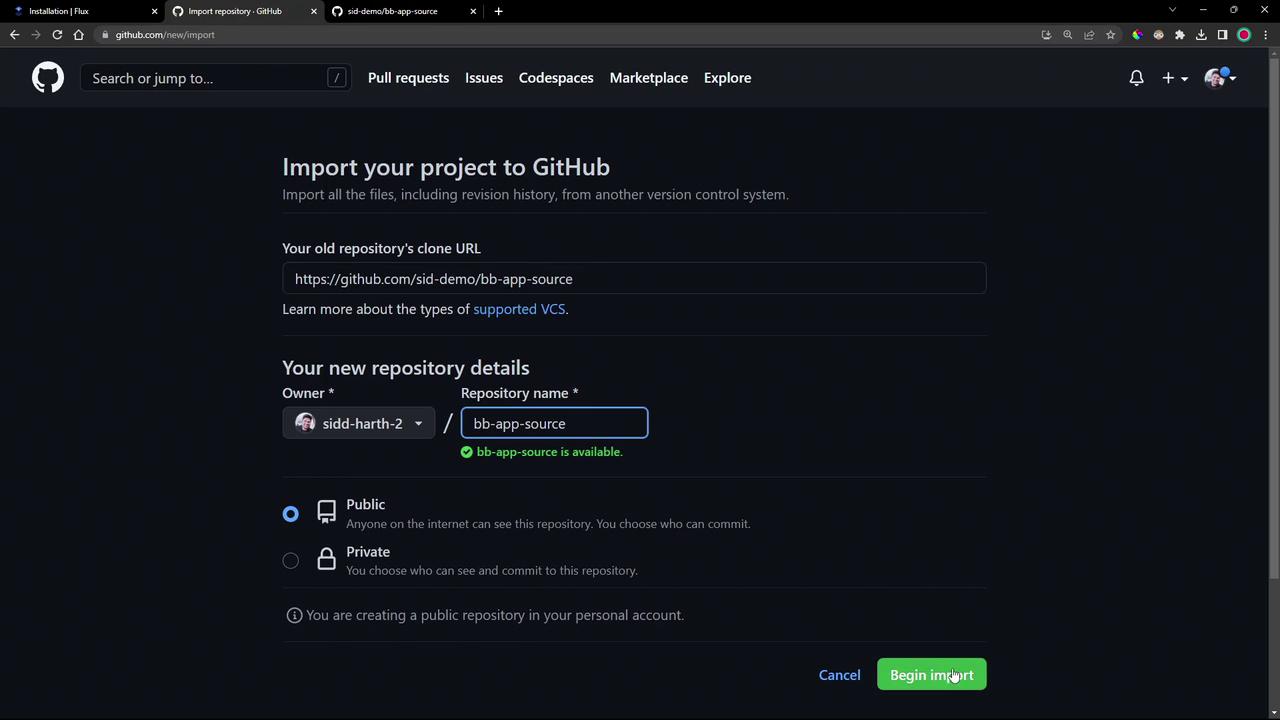
Task: Open the browser downloads icon
Action: pos(1201,35)
